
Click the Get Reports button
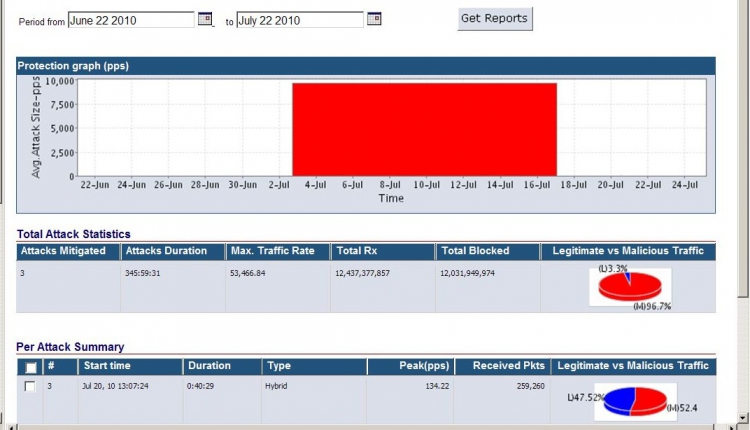point(495,19)
